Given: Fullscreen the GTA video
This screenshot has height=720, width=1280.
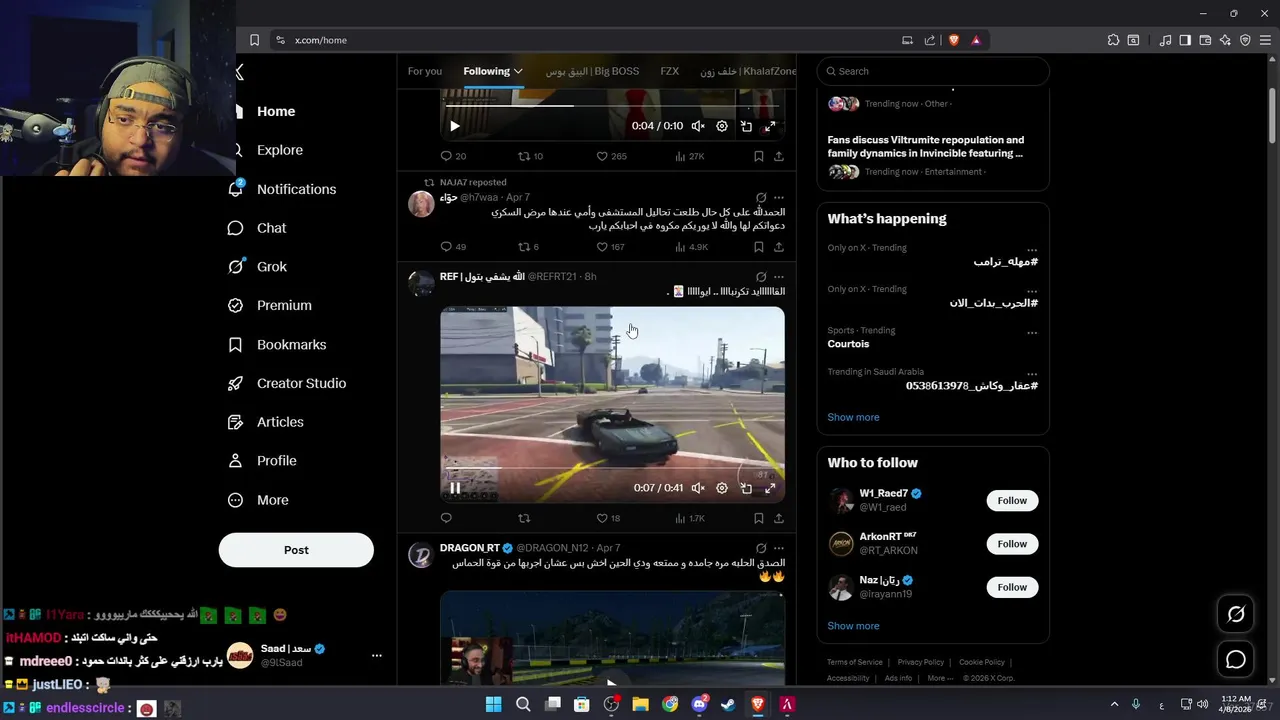Looking at the screenshot, I should [770, 488].
